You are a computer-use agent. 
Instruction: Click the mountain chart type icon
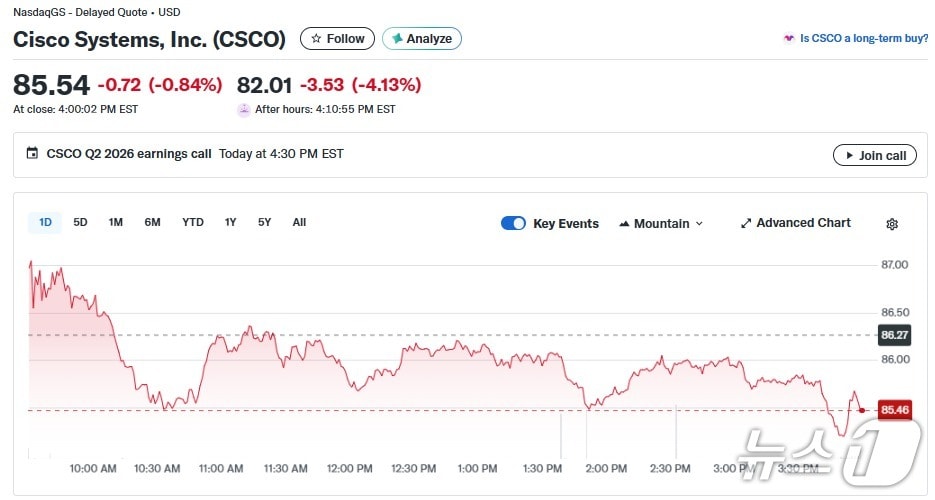(624, 224)
